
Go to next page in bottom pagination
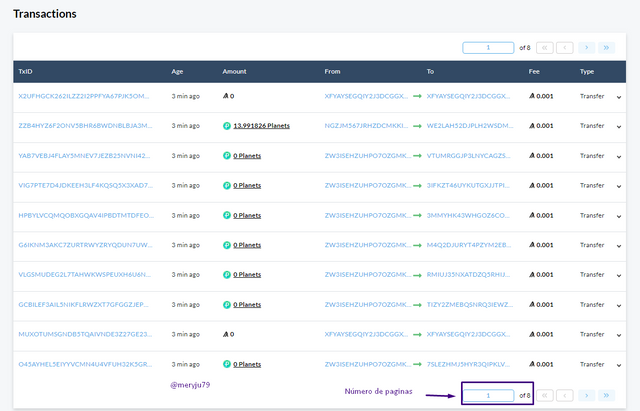click(x=587, y=396)
